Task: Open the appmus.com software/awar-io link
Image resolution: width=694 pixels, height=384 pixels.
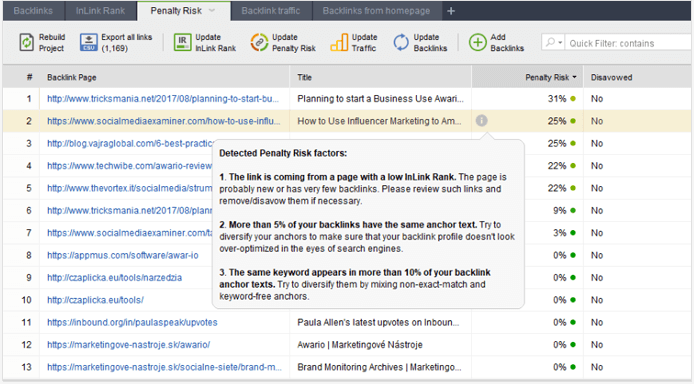Action: click(x=123, y=255)
